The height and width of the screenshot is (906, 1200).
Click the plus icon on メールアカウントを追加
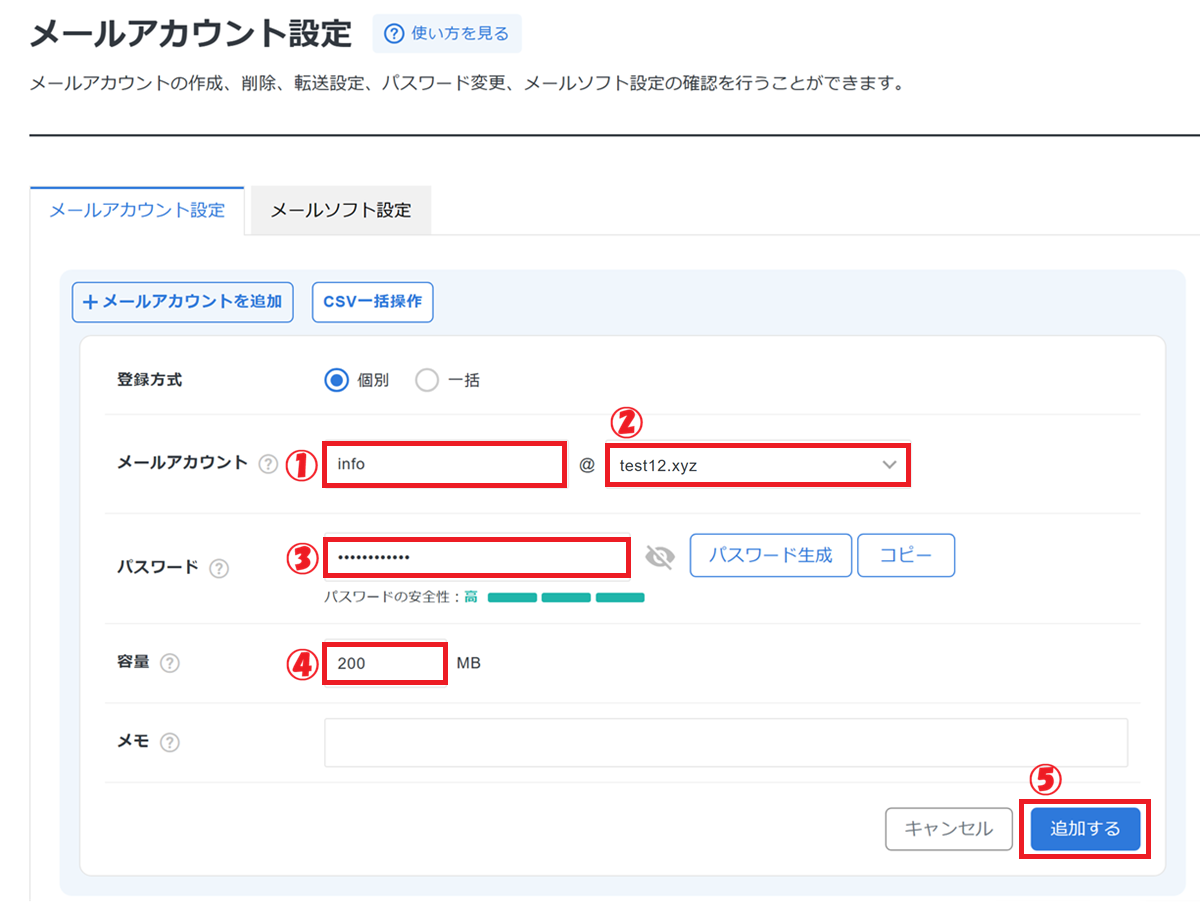tap(90, 302)
